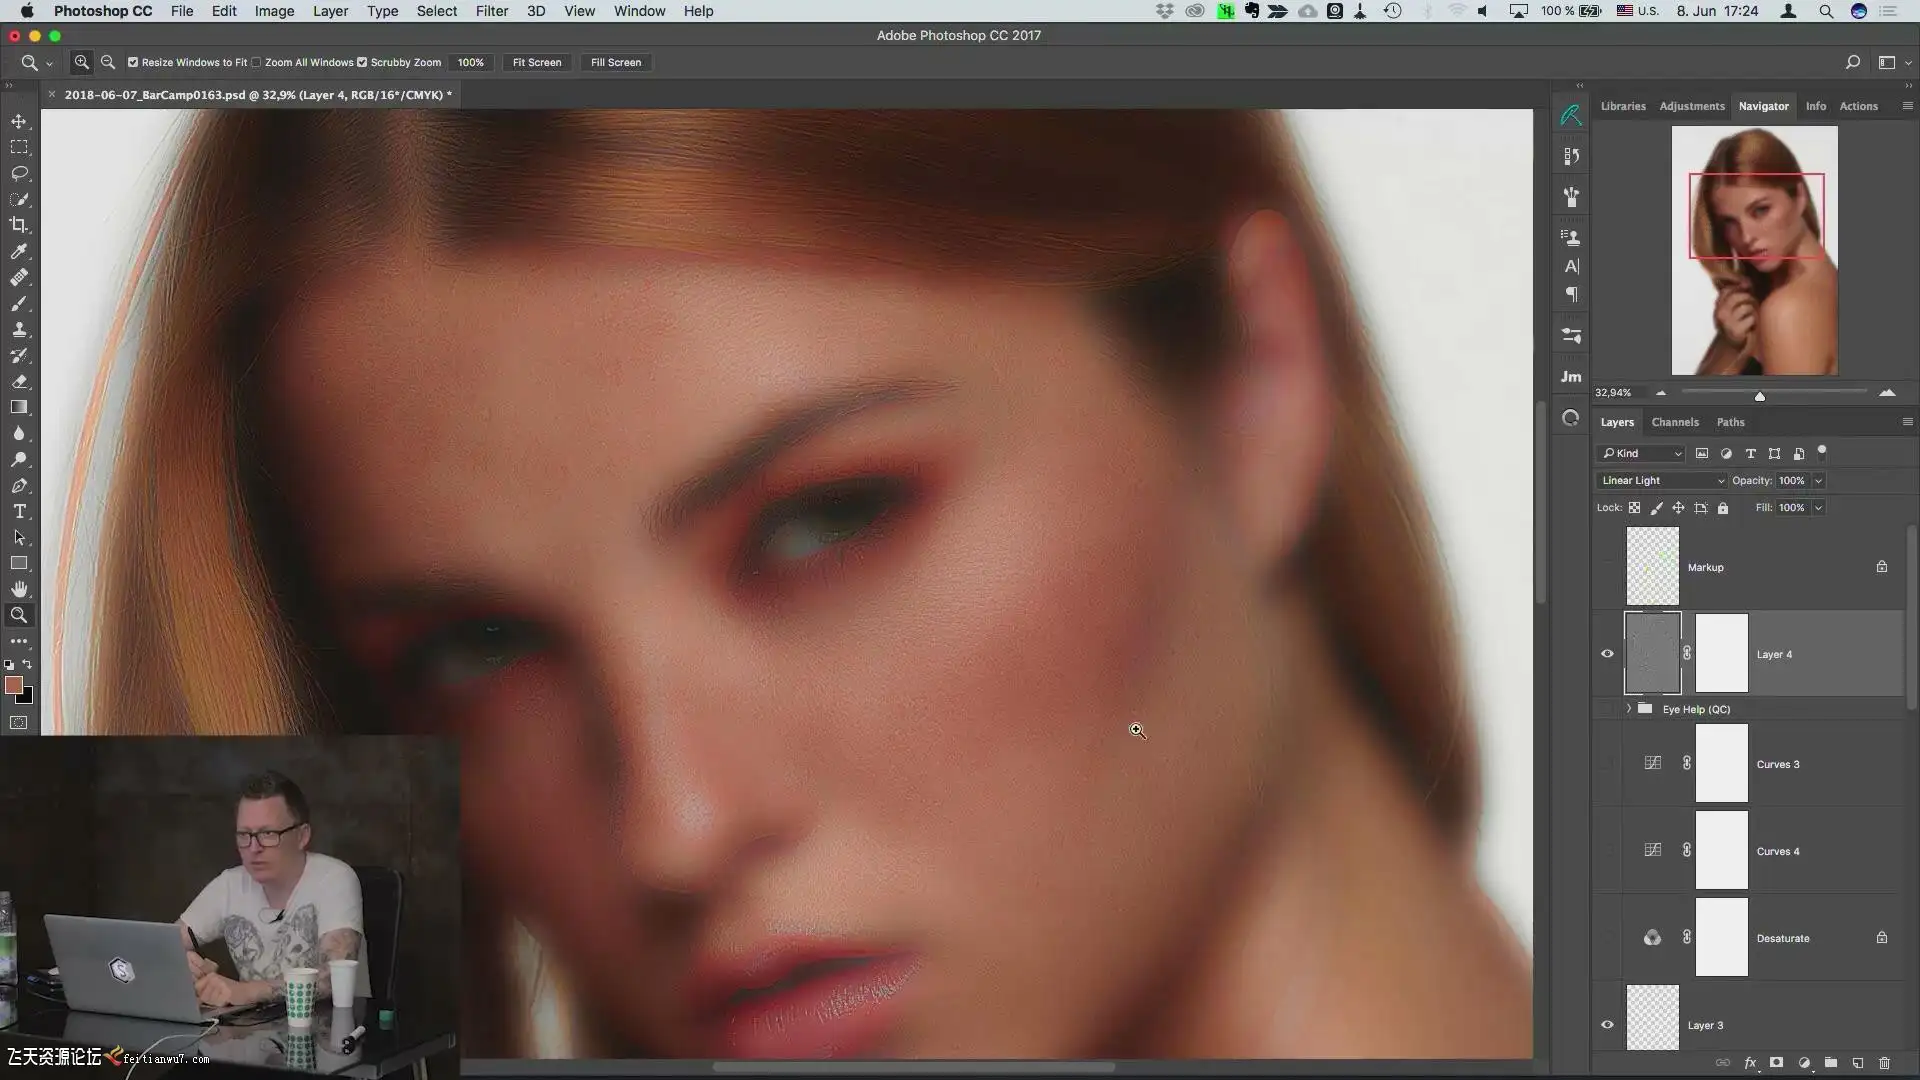
Task: Toggle Resize Windows to Fit checkbox
Action: (x=133, y=62)
